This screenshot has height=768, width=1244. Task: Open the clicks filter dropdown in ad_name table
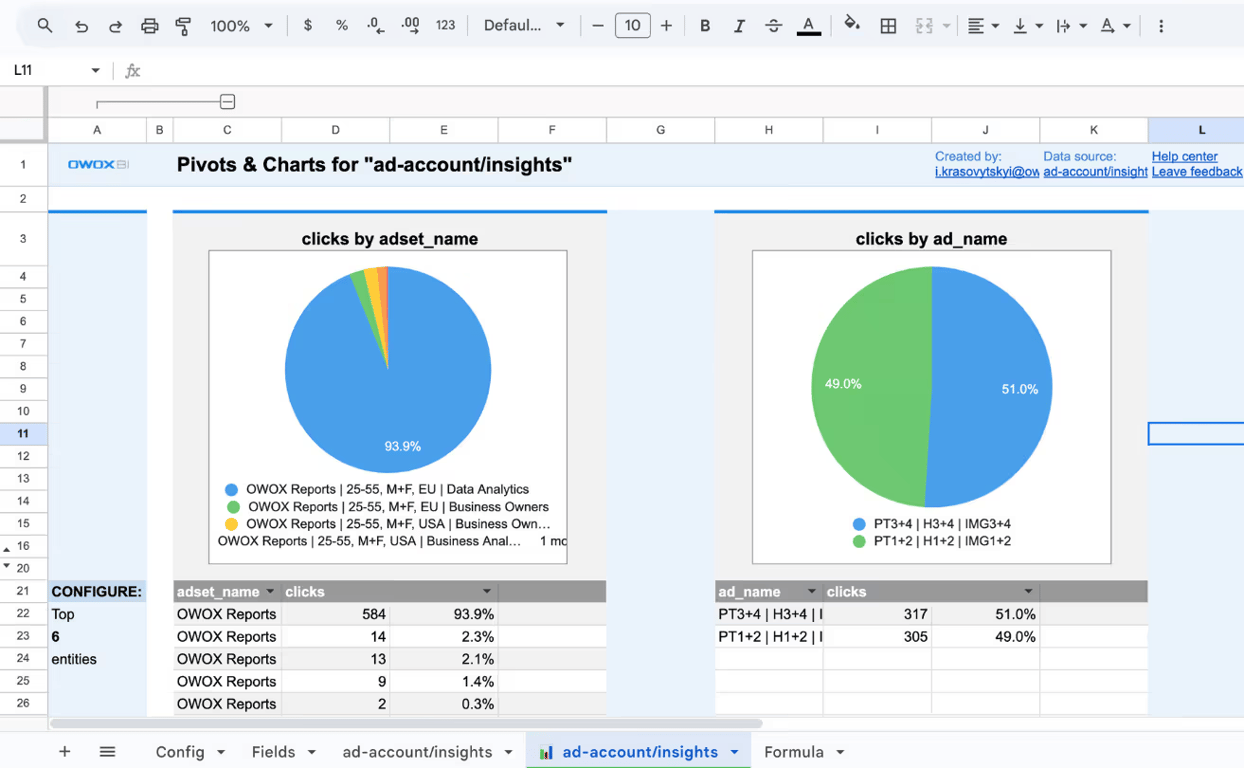click(x=1028, y=592)
